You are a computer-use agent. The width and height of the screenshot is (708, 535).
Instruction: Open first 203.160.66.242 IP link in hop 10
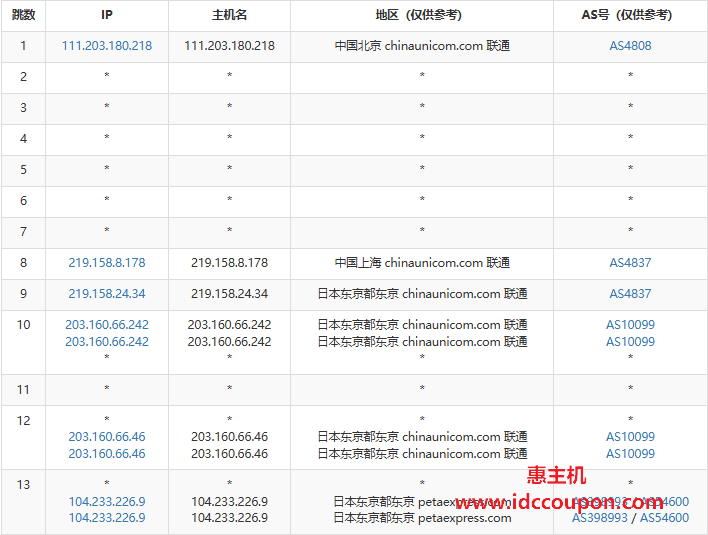(107, 325)
